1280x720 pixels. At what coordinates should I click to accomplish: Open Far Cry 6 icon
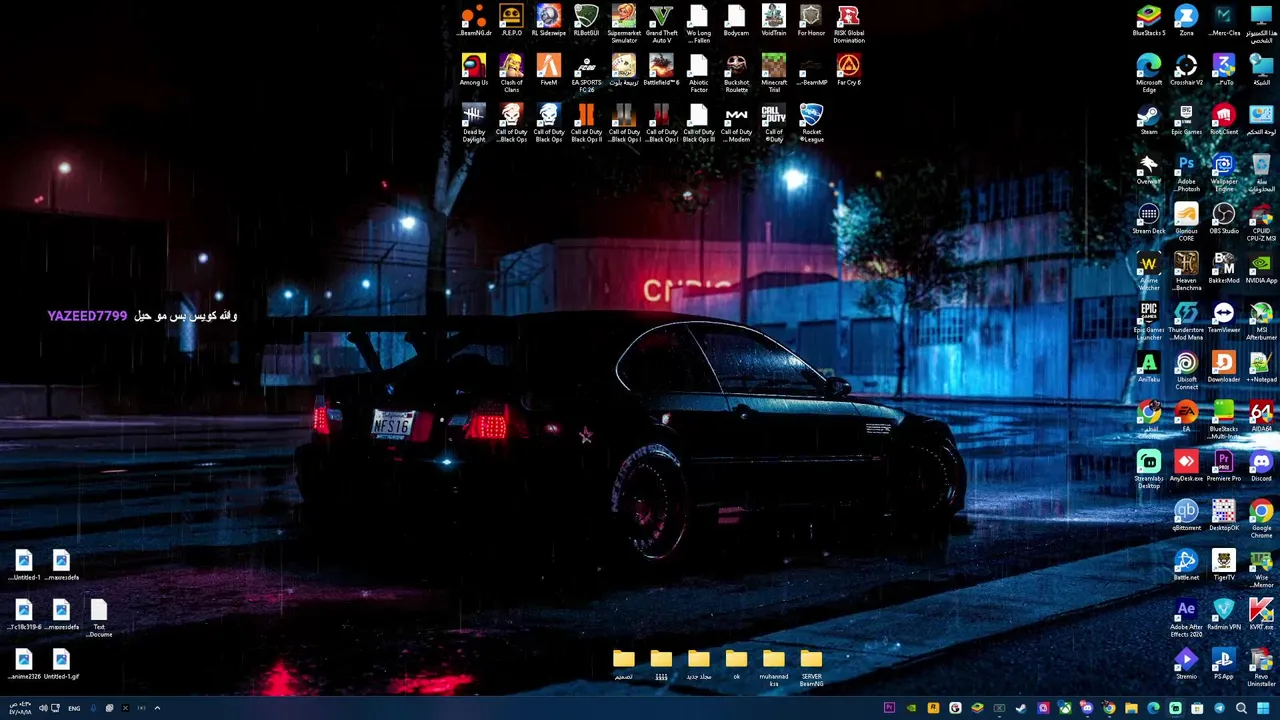point(849,71)
